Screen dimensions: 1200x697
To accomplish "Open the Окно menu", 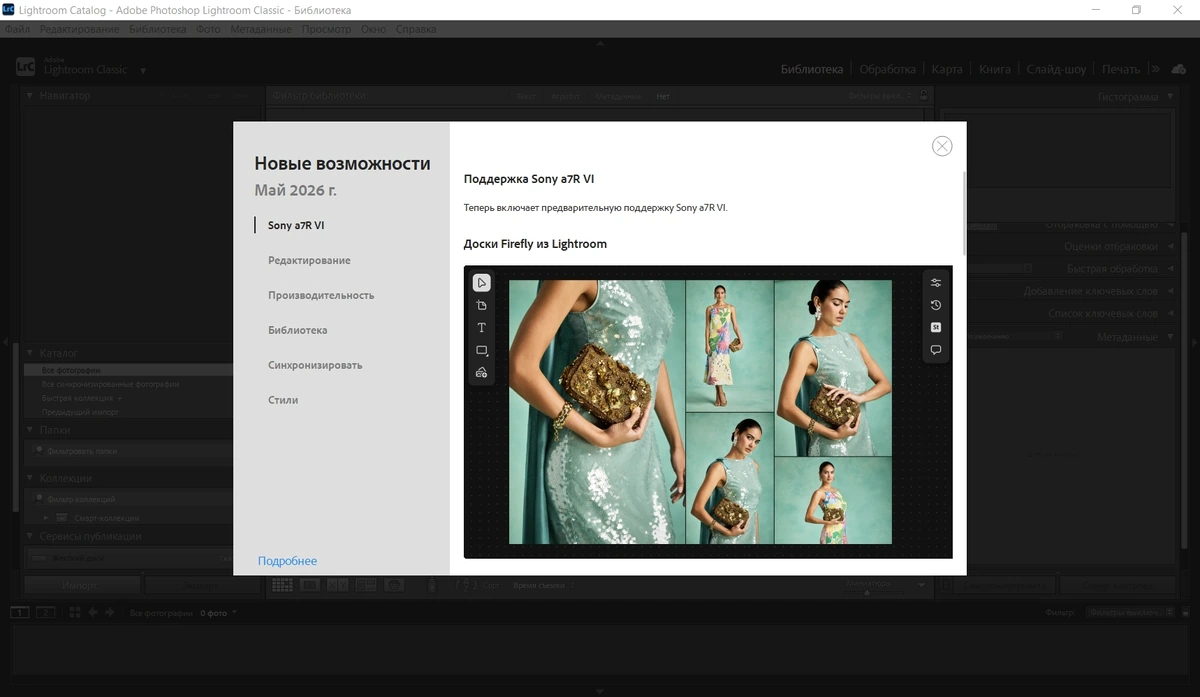I will coord(373,29).
